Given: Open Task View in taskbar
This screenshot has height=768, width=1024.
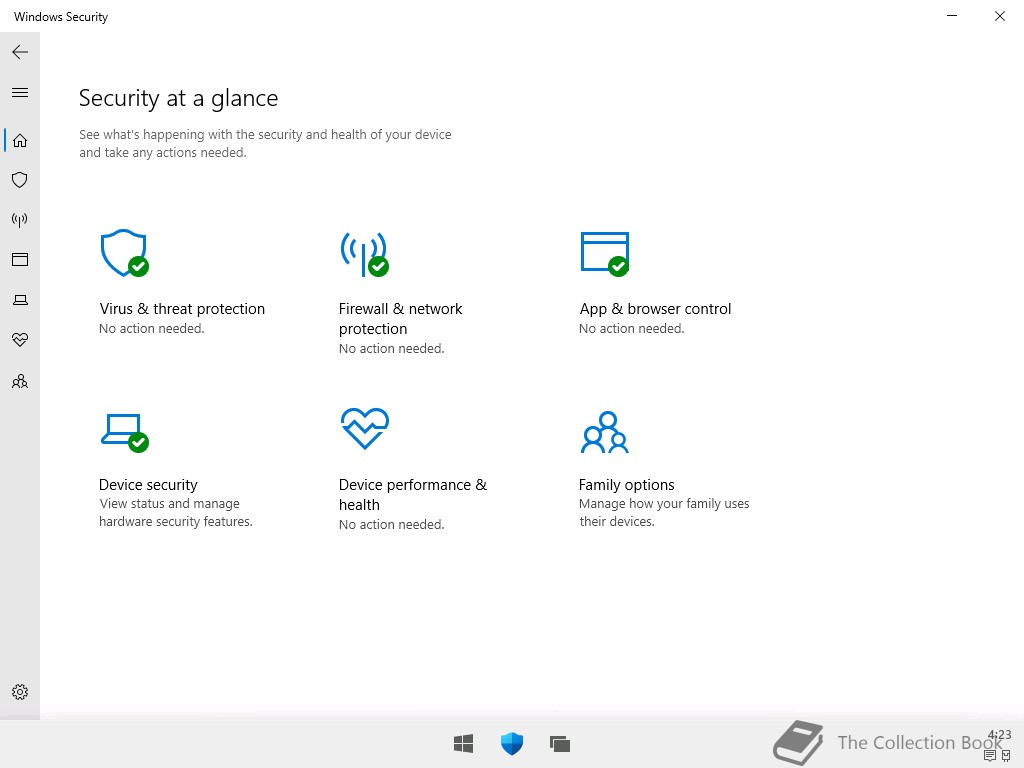Looking at the screenshot, I should tap(560, 744).
